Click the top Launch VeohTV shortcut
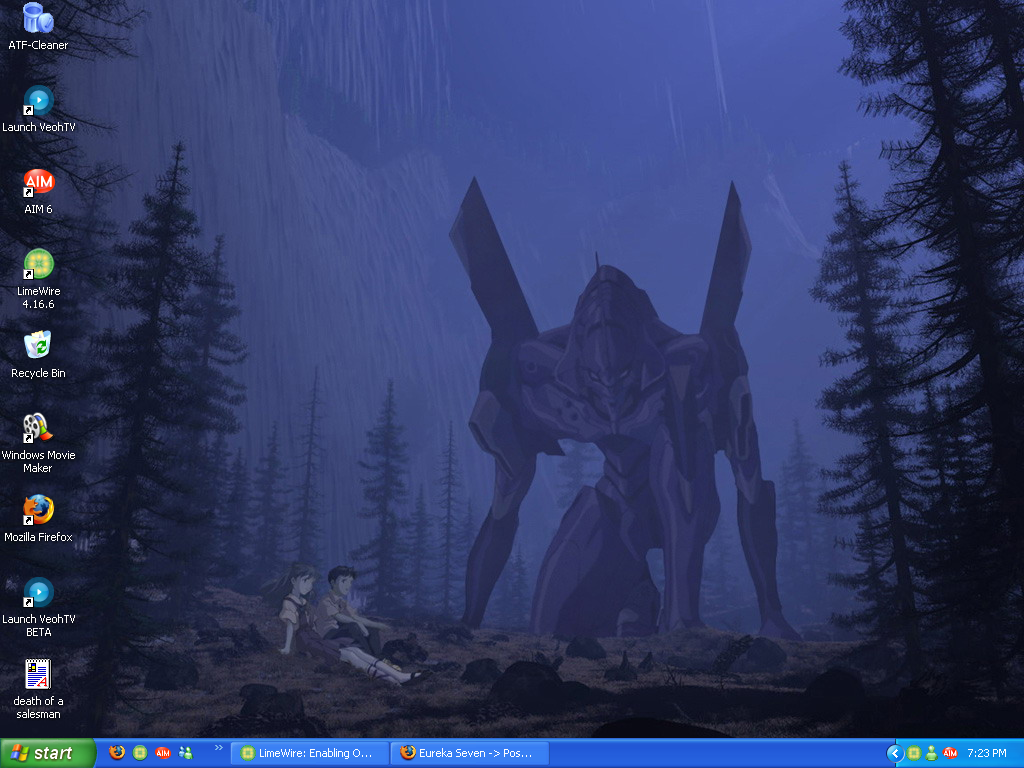 click(x=38, y=101)
